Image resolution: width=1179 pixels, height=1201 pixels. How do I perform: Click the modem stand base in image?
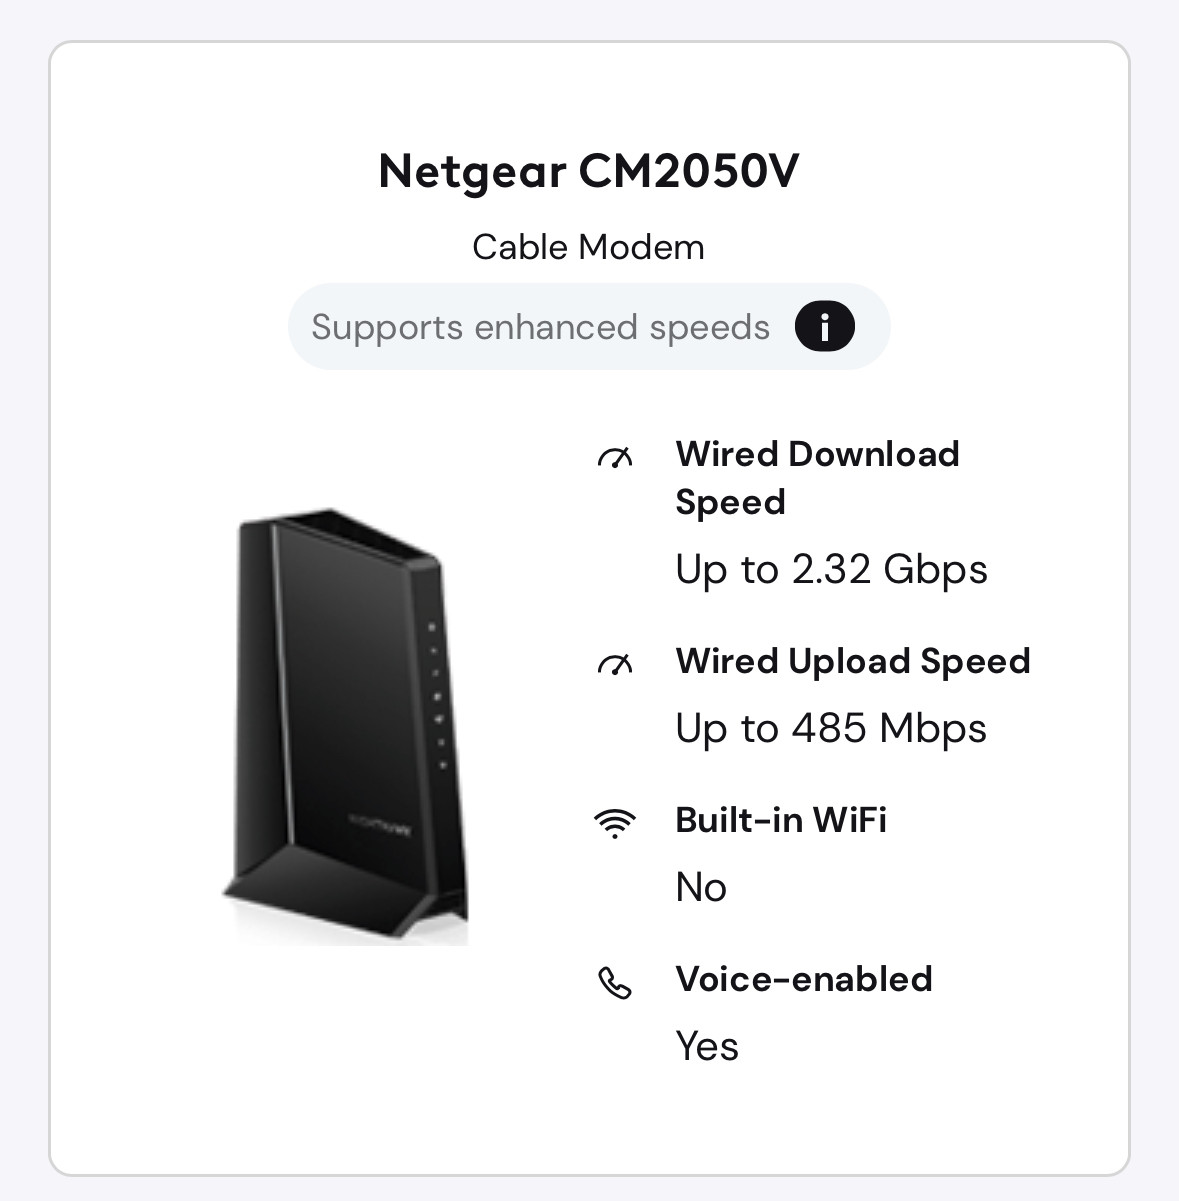pyautogui.click(x=345, y=895)
